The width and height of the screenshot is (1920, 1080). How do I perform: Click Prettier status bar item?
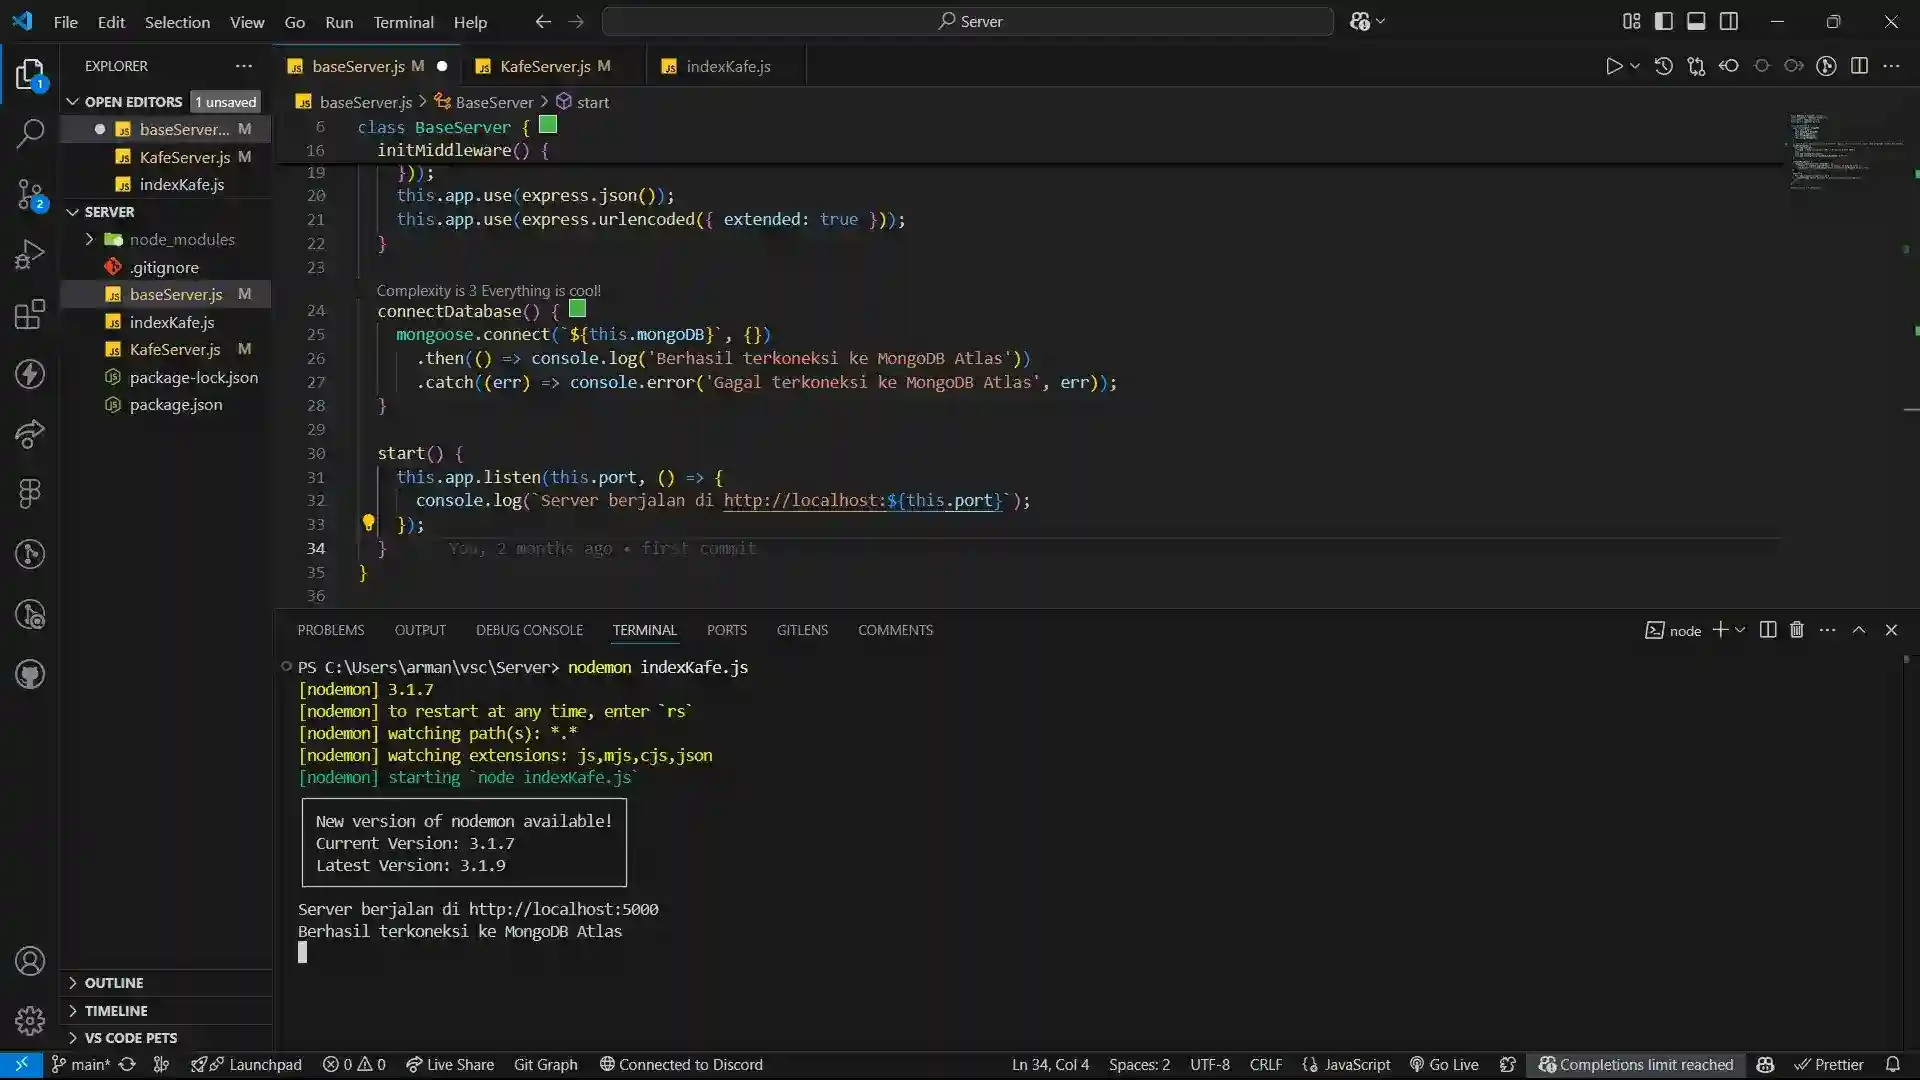pos(1829,1065)
